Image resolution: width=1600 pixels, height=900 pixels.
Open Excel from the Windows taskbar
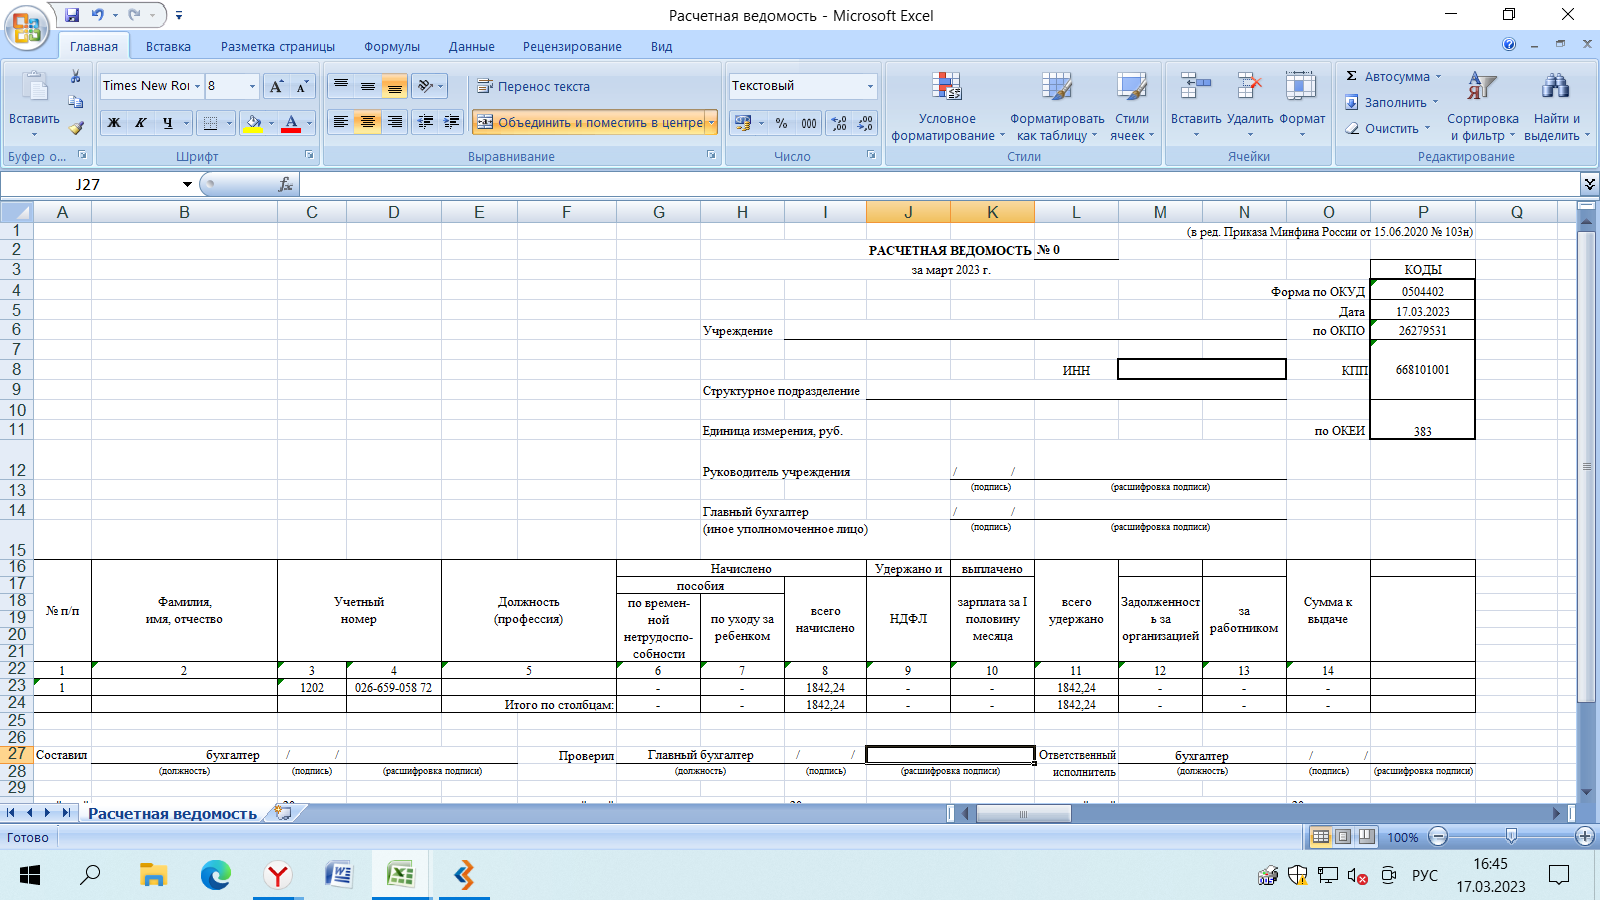(x=400, y=875)
